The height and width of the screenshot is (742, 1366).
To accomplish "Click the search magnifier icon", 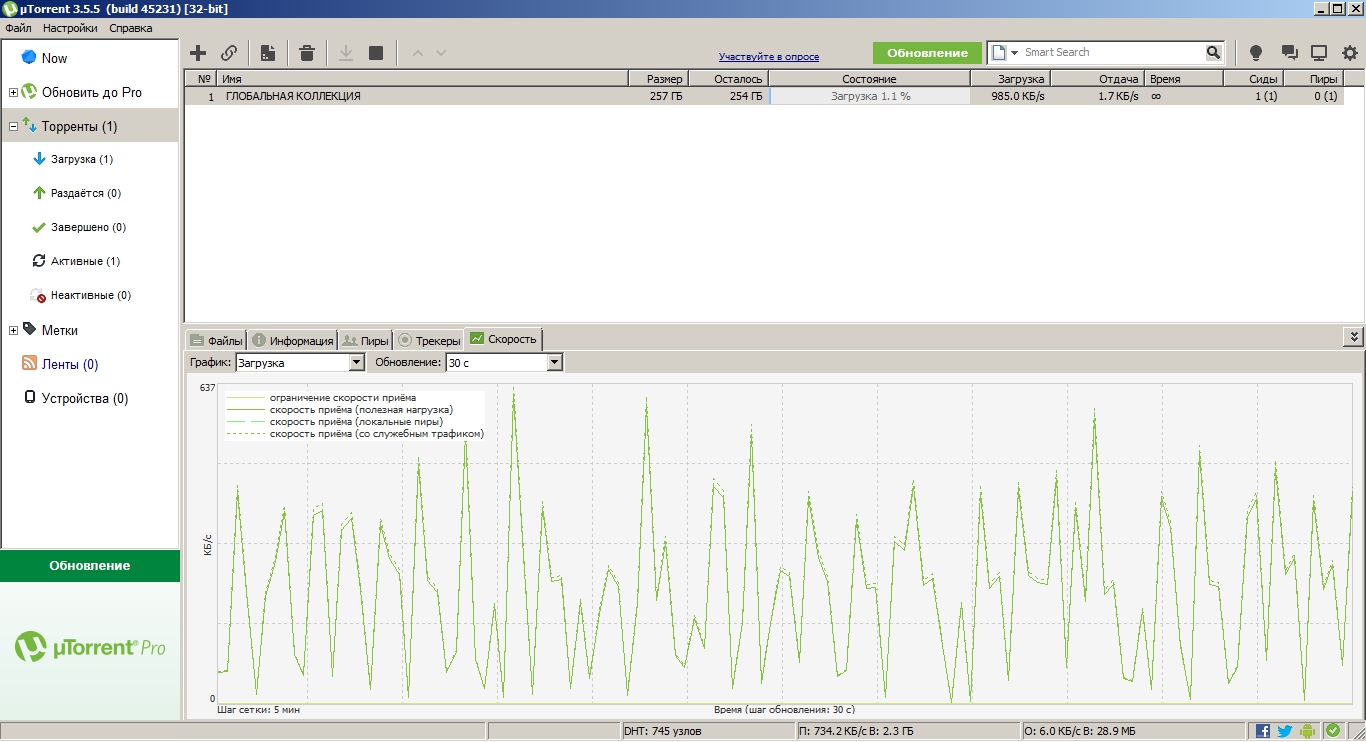I will (x=1213, y=52).
